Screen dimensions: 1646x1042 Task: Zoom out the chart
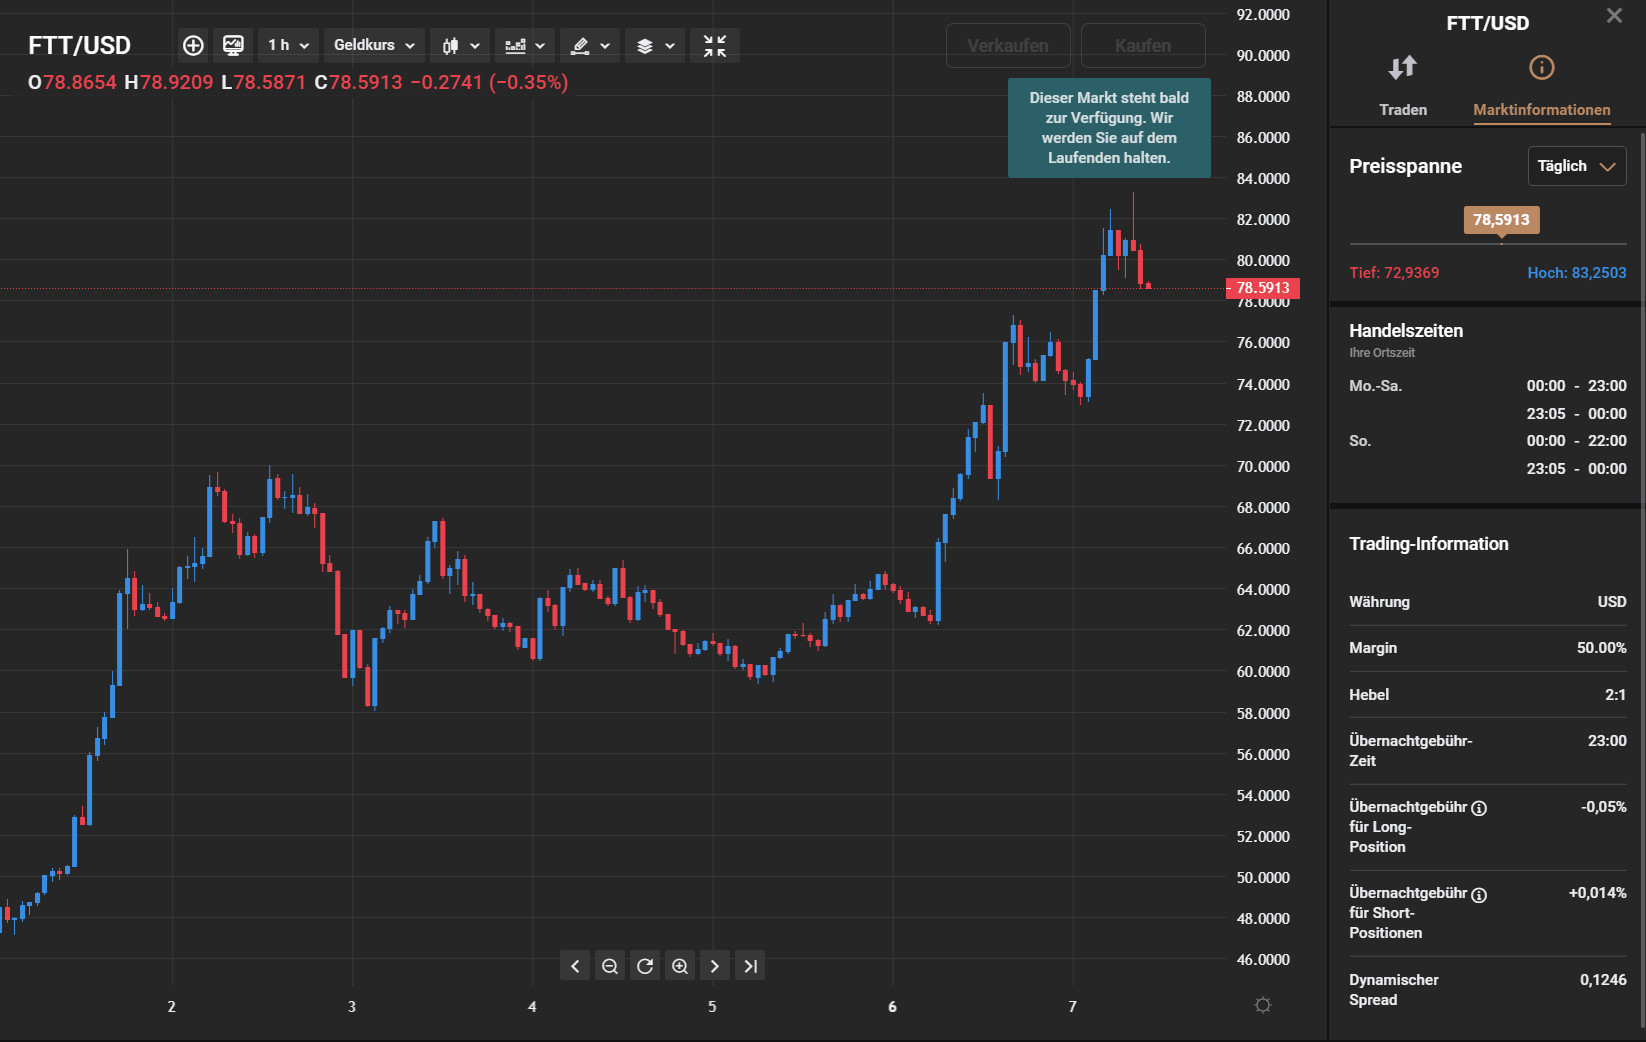[x=610, y=966]
